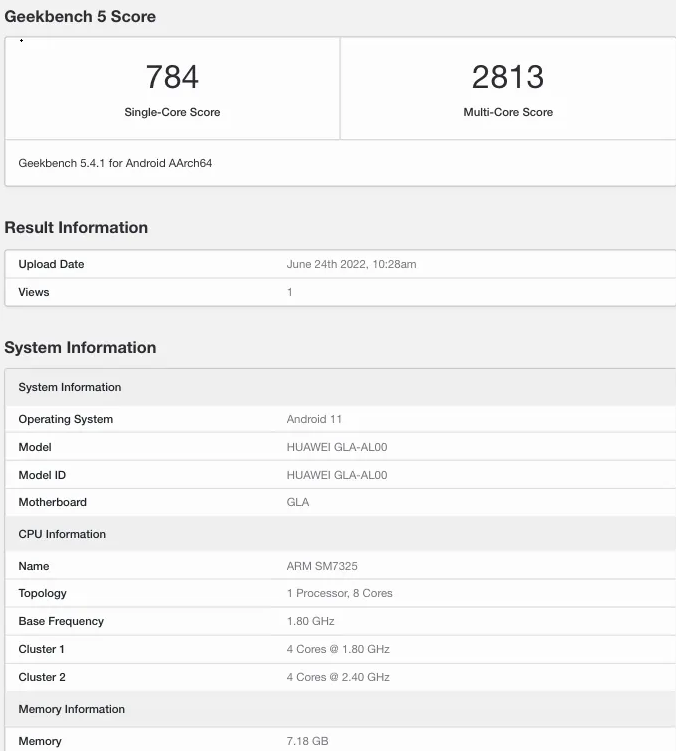Click the HUAWEI GLA-AL00 value in Model ID row

coord(336,475)
